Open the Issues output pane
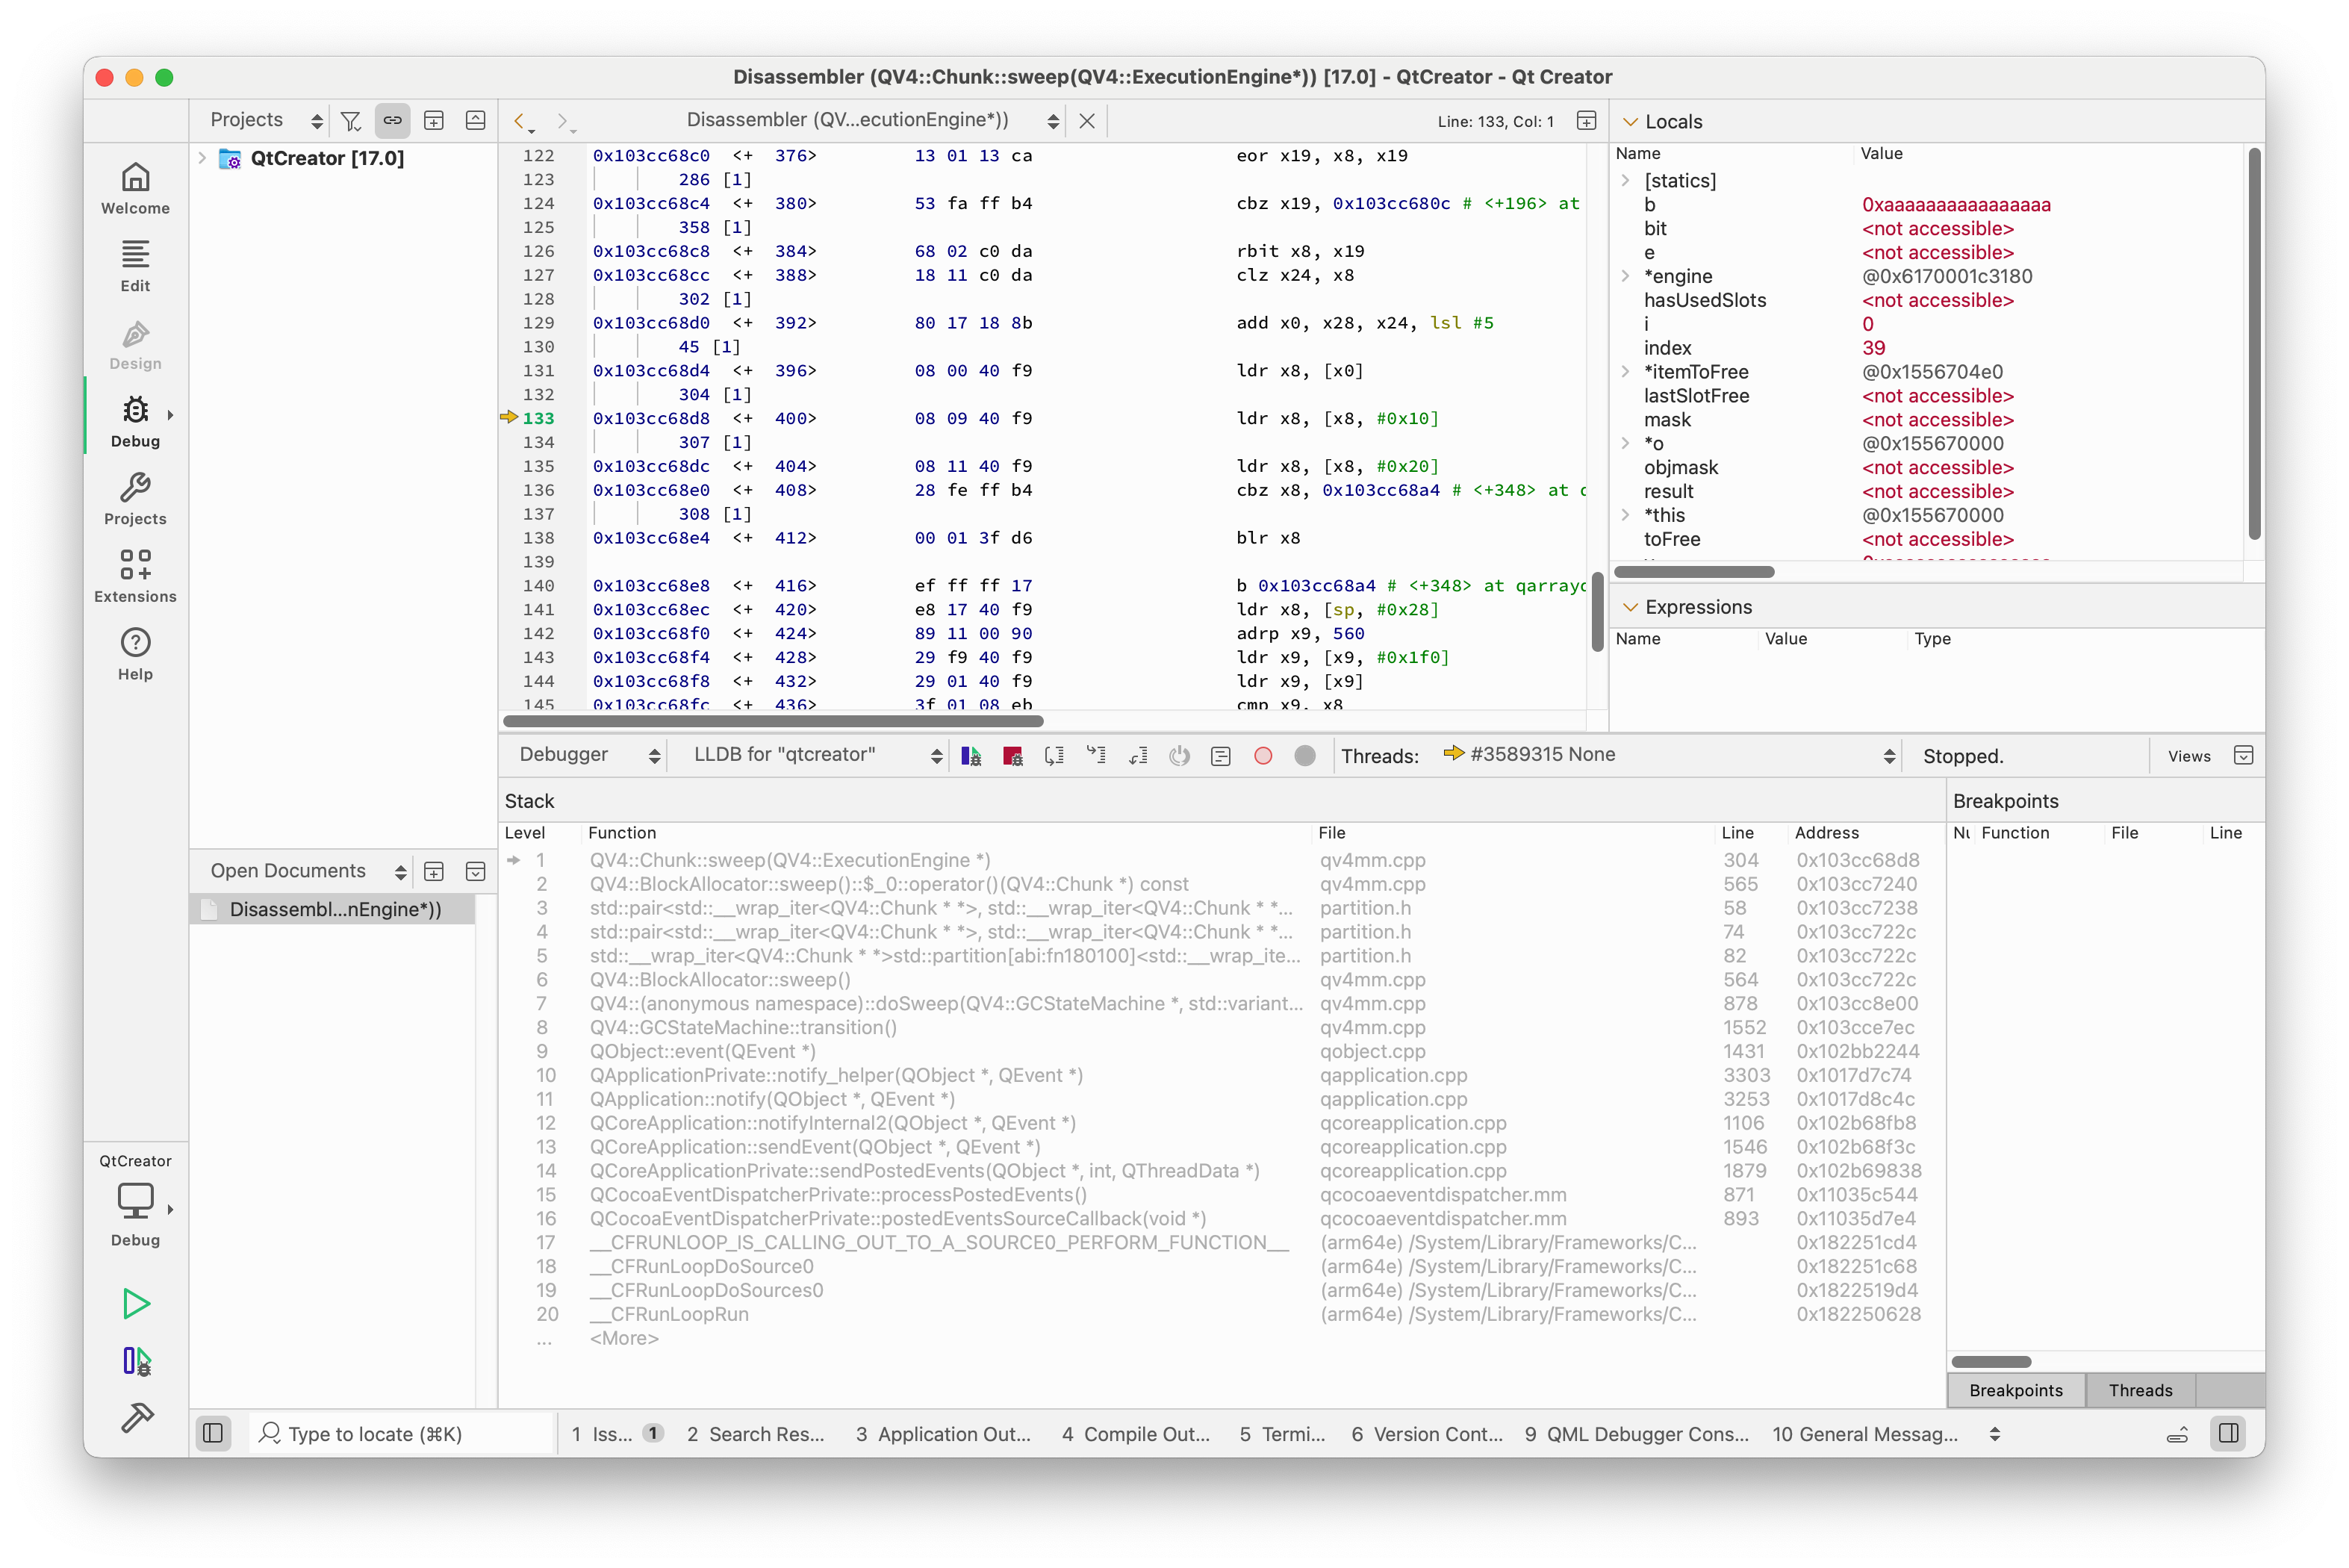 click(616, 1434)
